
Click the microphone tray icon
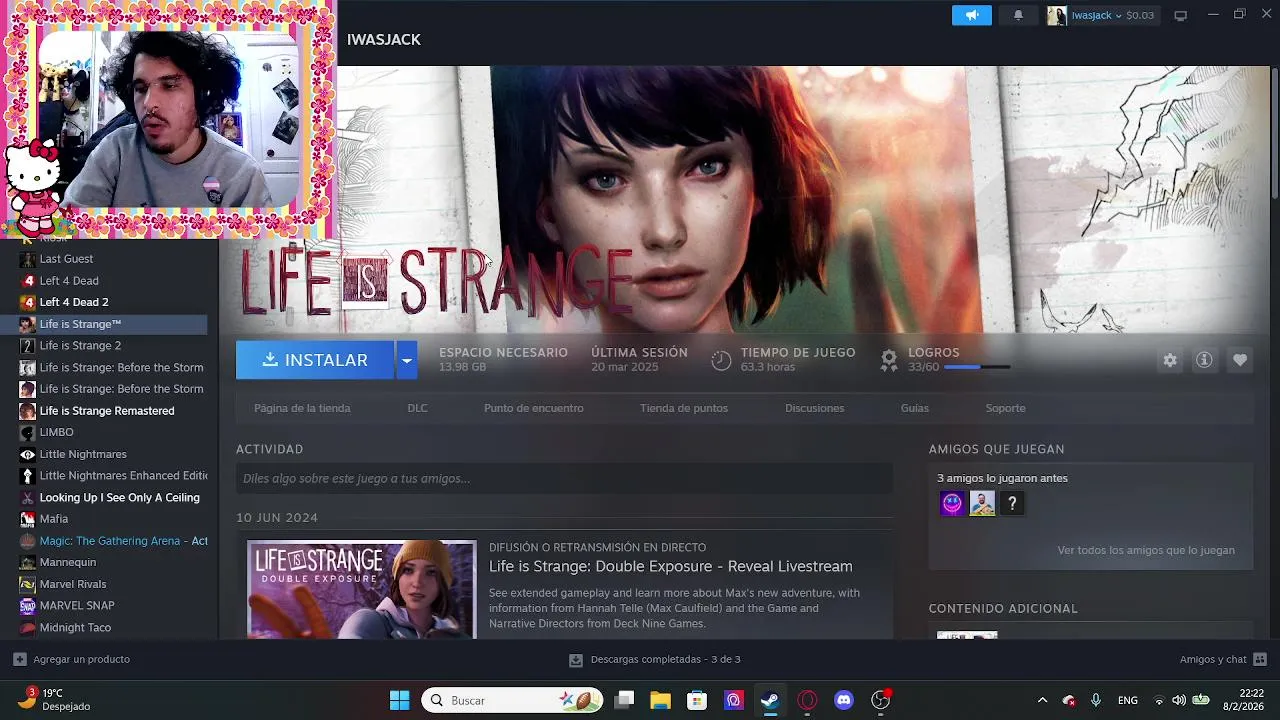[x=1096, y=700]
